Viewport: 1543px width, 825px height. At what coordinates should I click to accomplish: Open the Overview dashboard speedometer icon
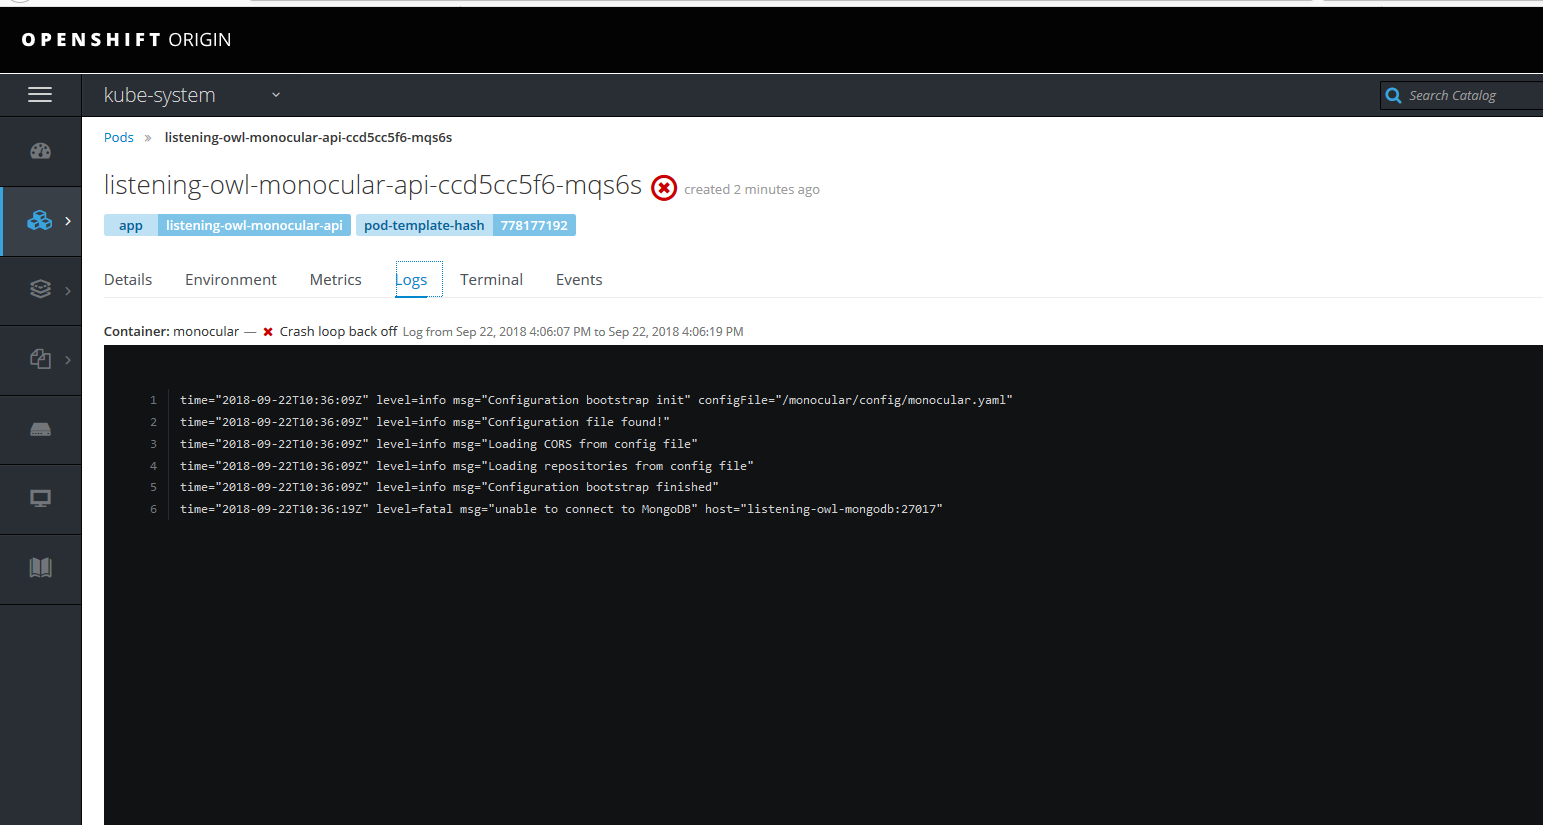(x=38, y=150)
